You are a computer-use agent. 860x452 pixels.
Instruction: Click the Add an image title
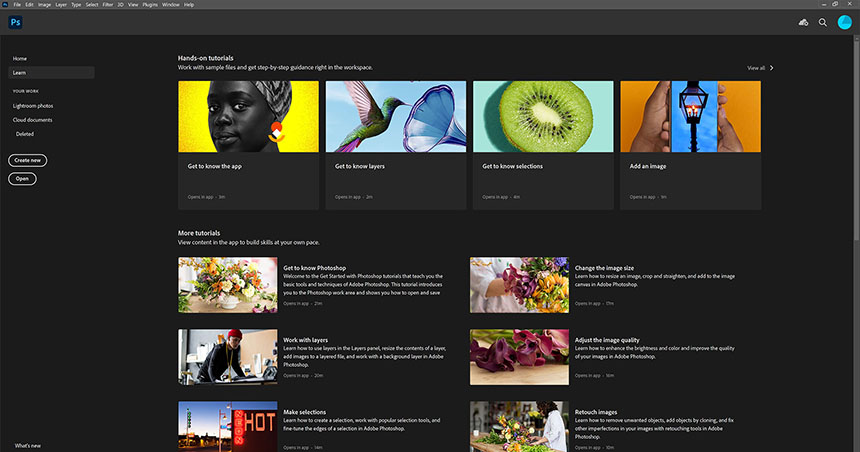[648, 166]
